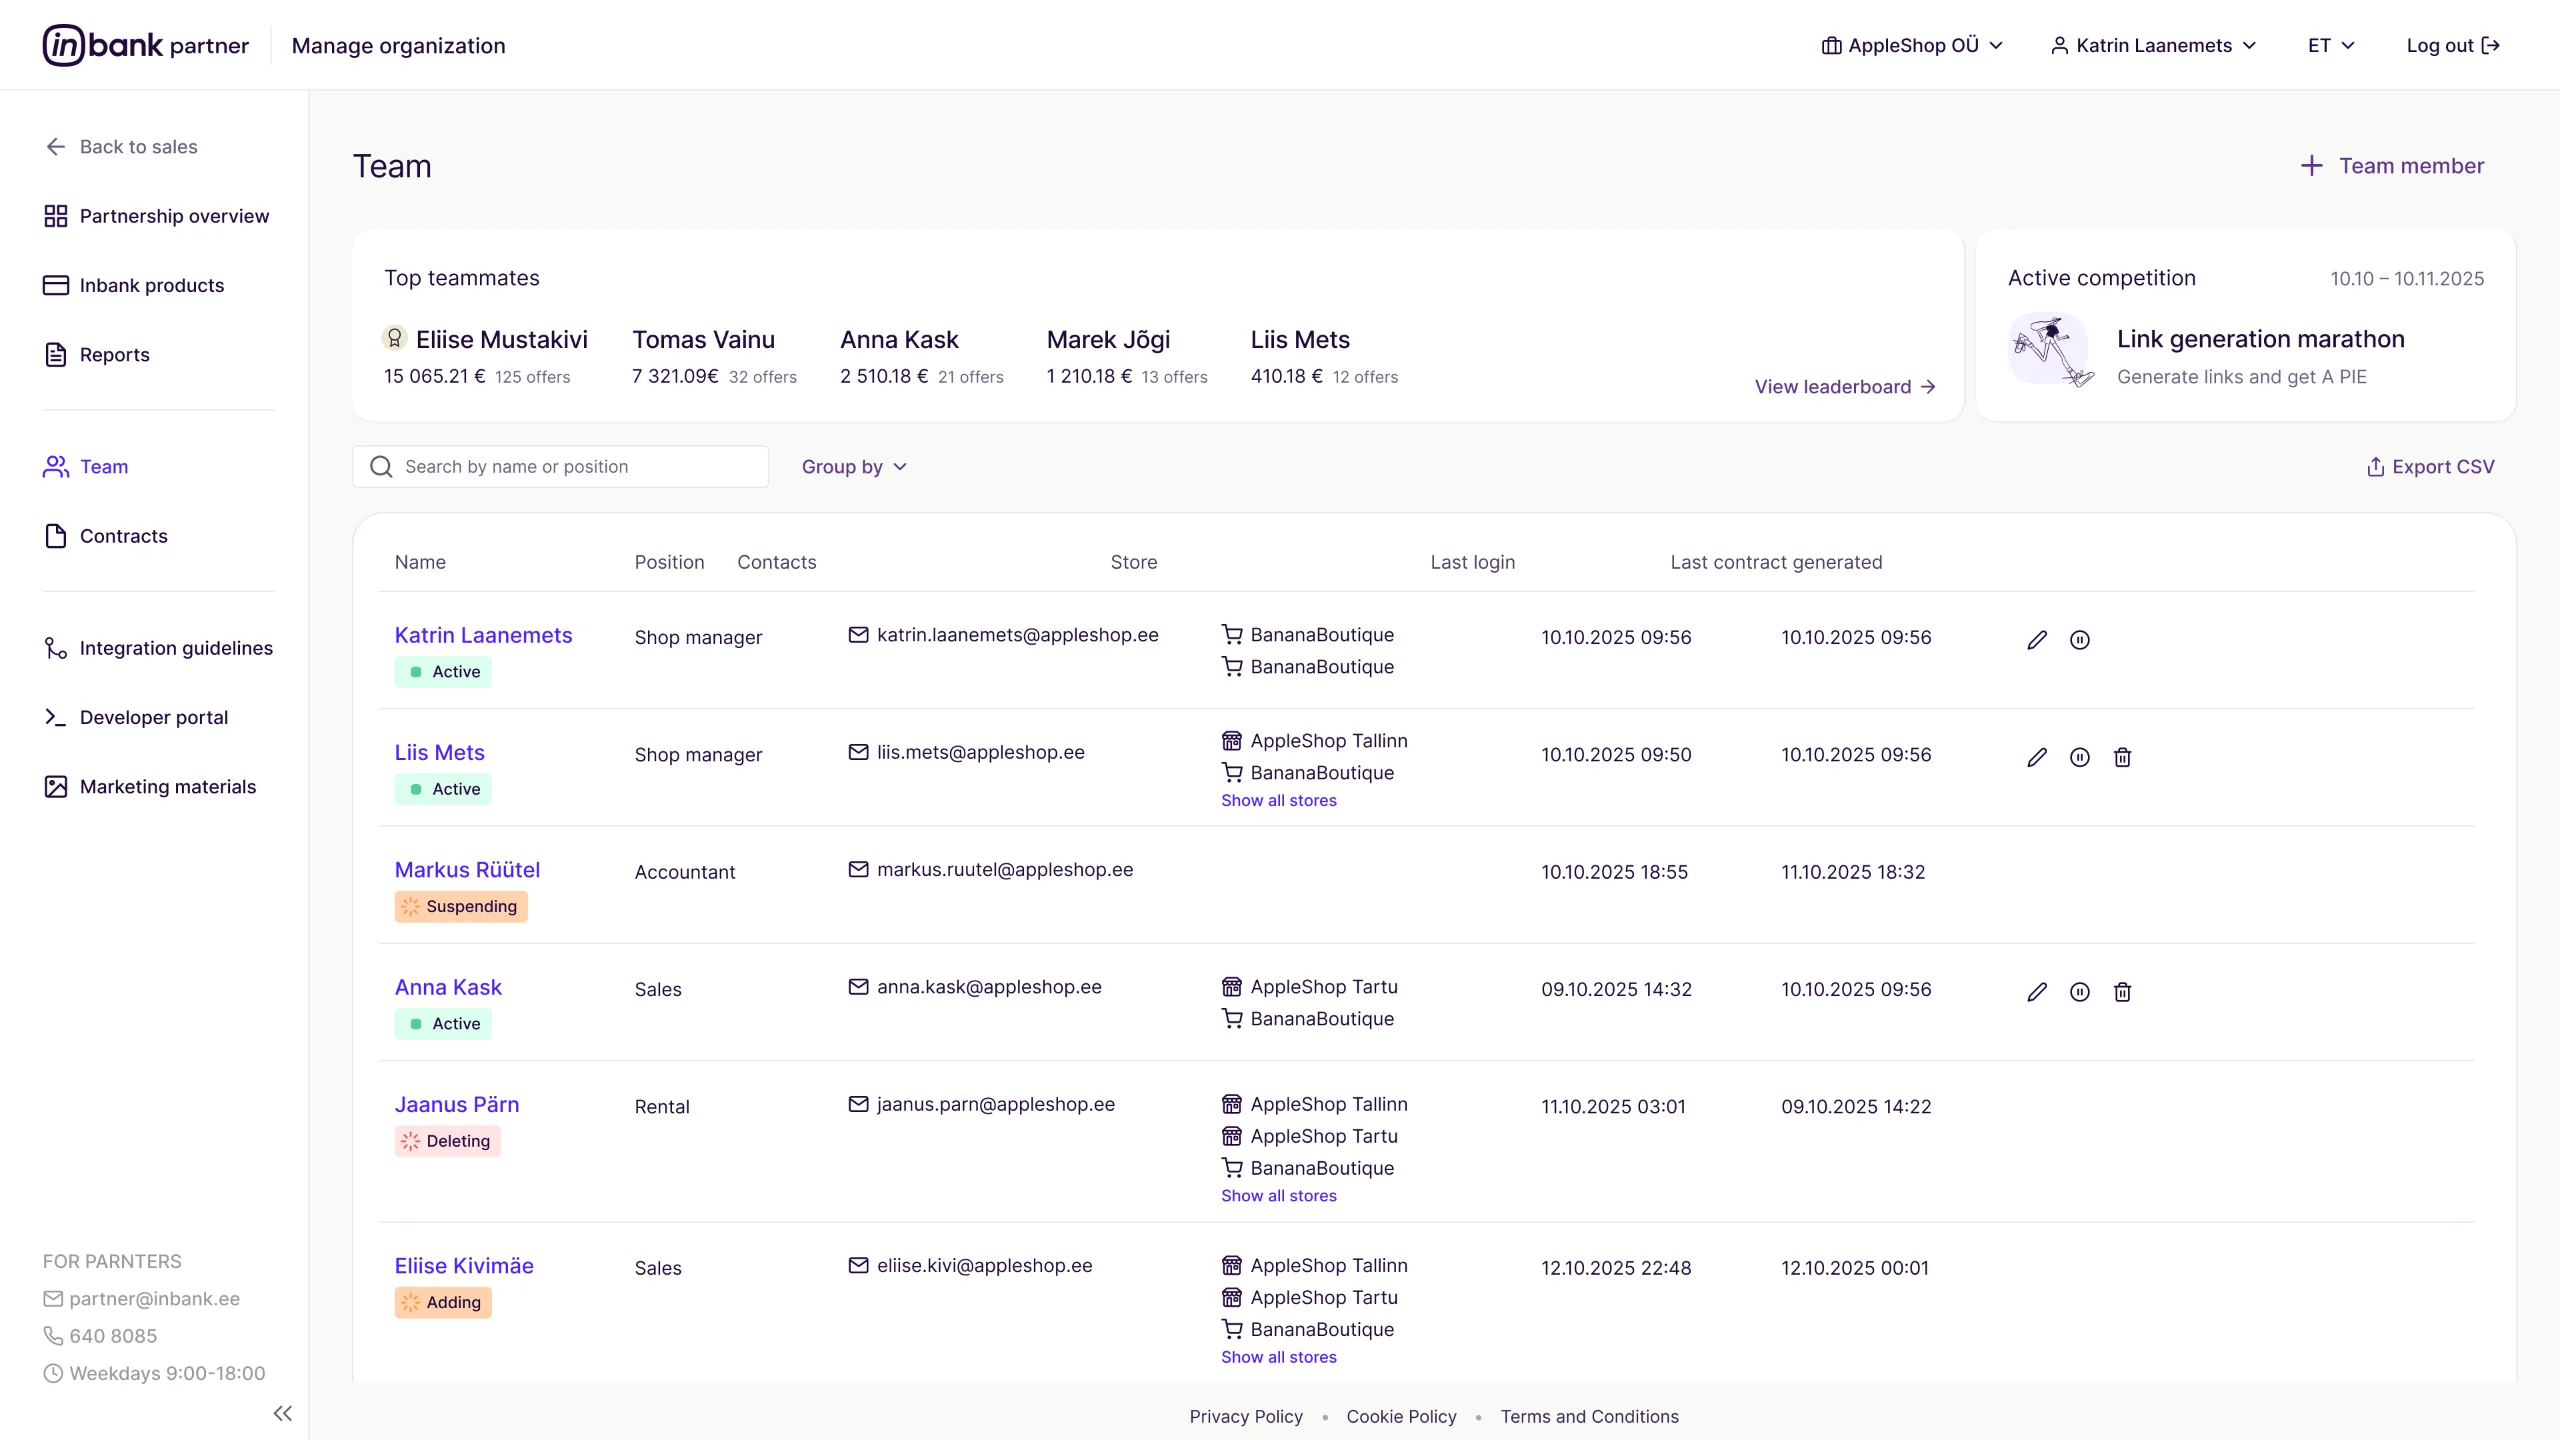
Task: Go to Partnership overview in sidebar
Action: [x=157, y=216]
